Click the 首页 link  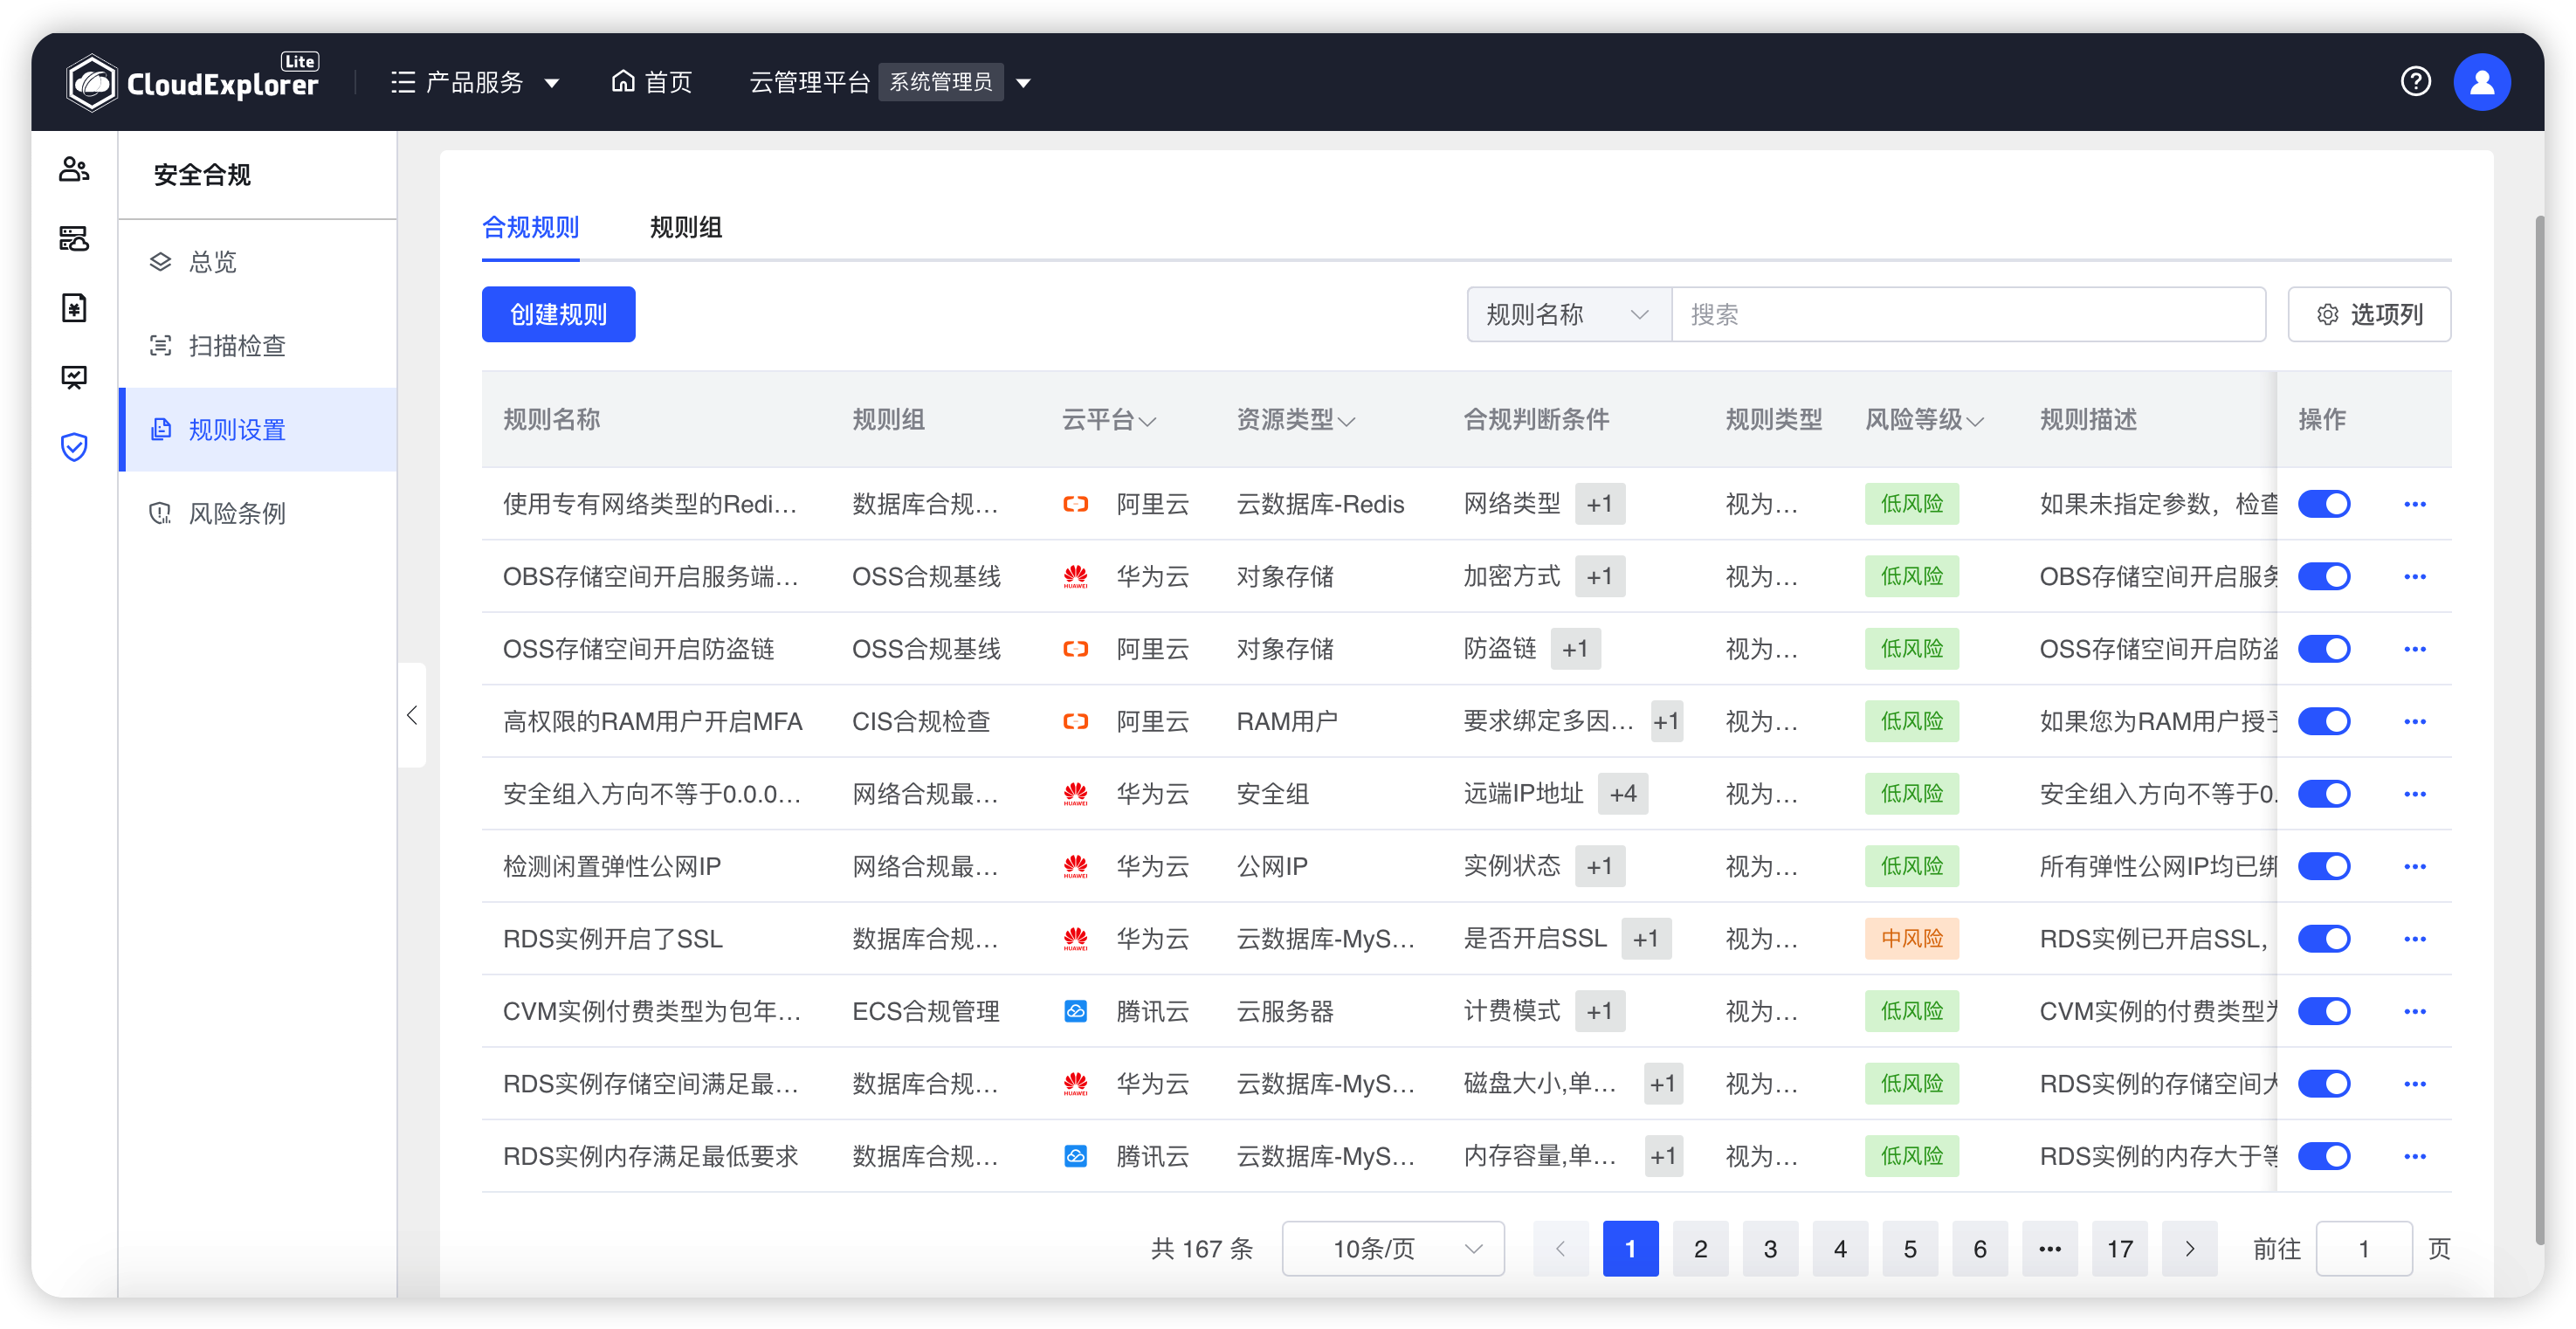tap(651, 82)
